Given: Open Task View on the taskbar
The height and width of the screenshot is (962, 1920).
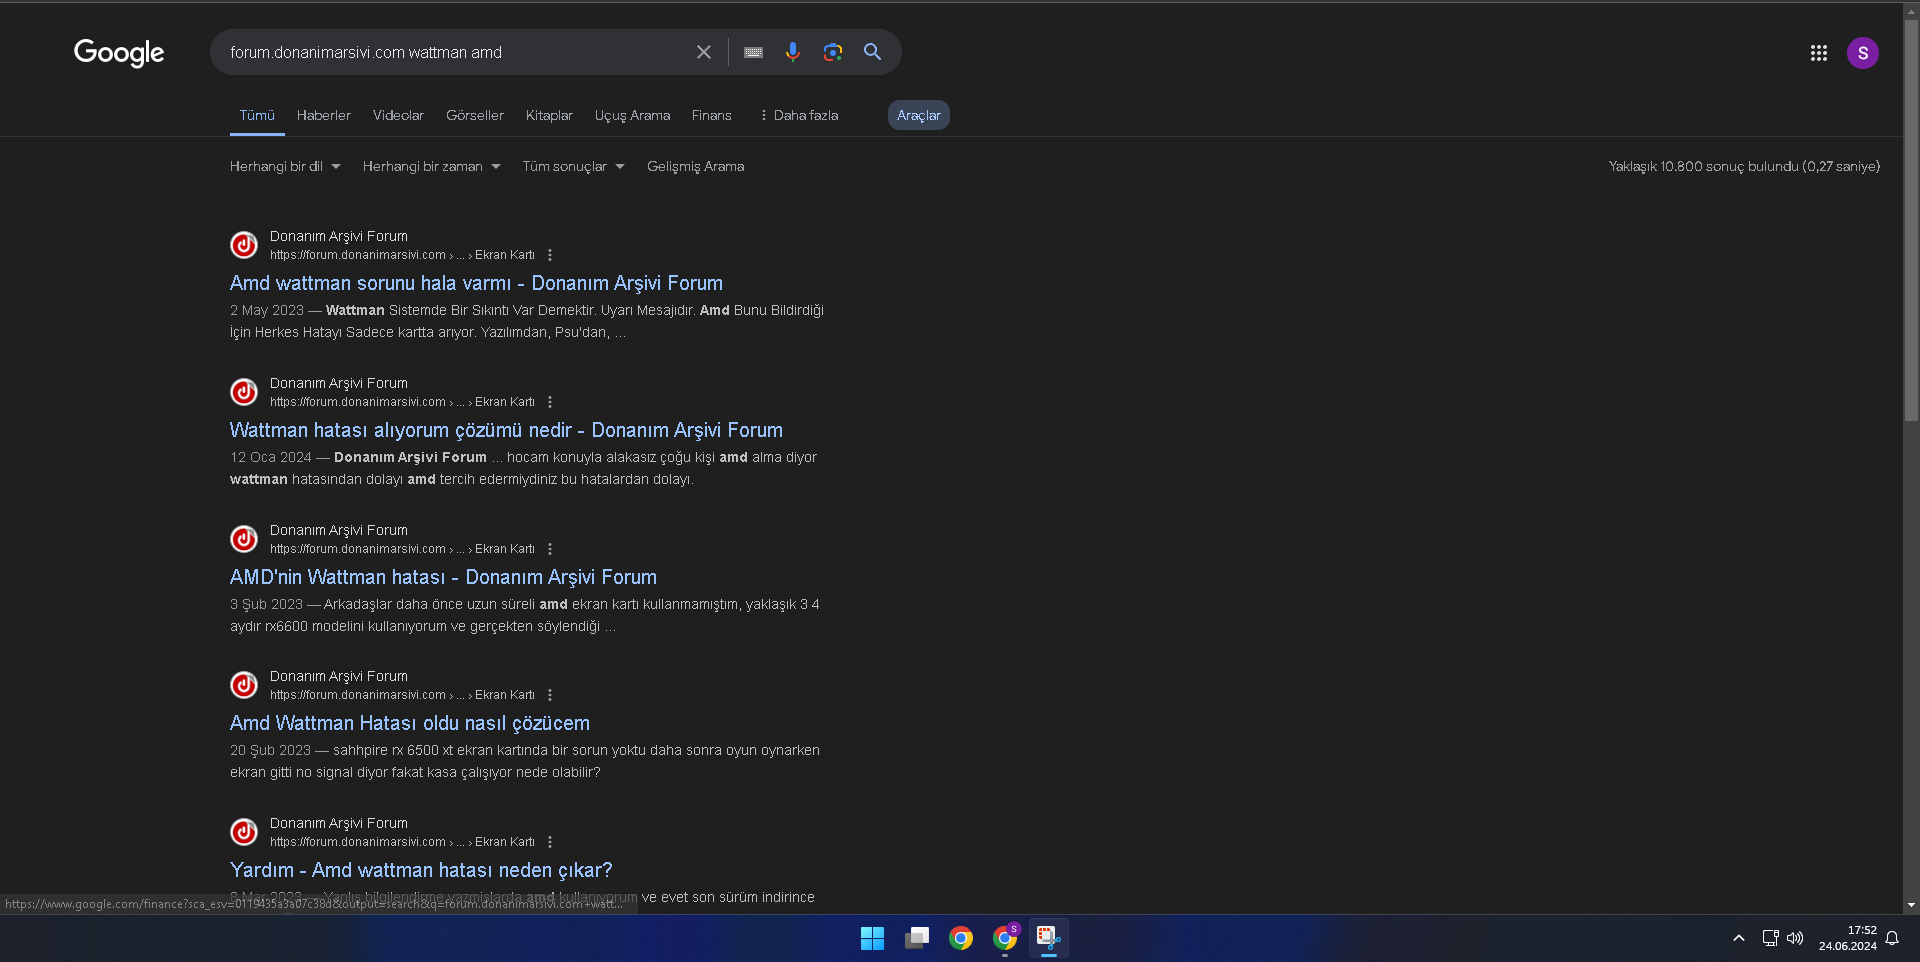Looking at the screenshot, I should point(917,938).
